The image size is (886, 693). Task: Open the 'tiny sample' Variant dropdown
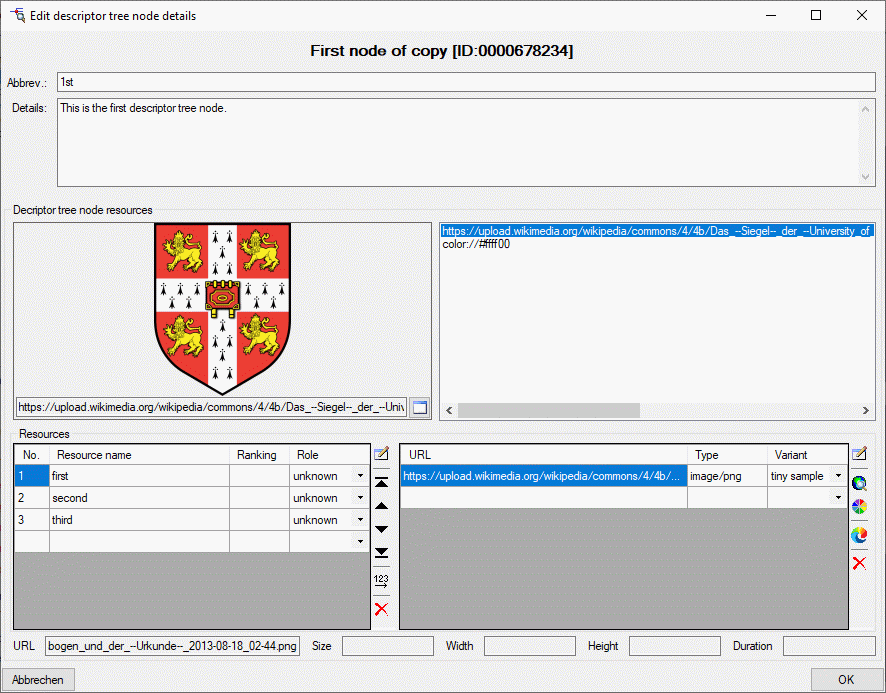click(839, 476)
